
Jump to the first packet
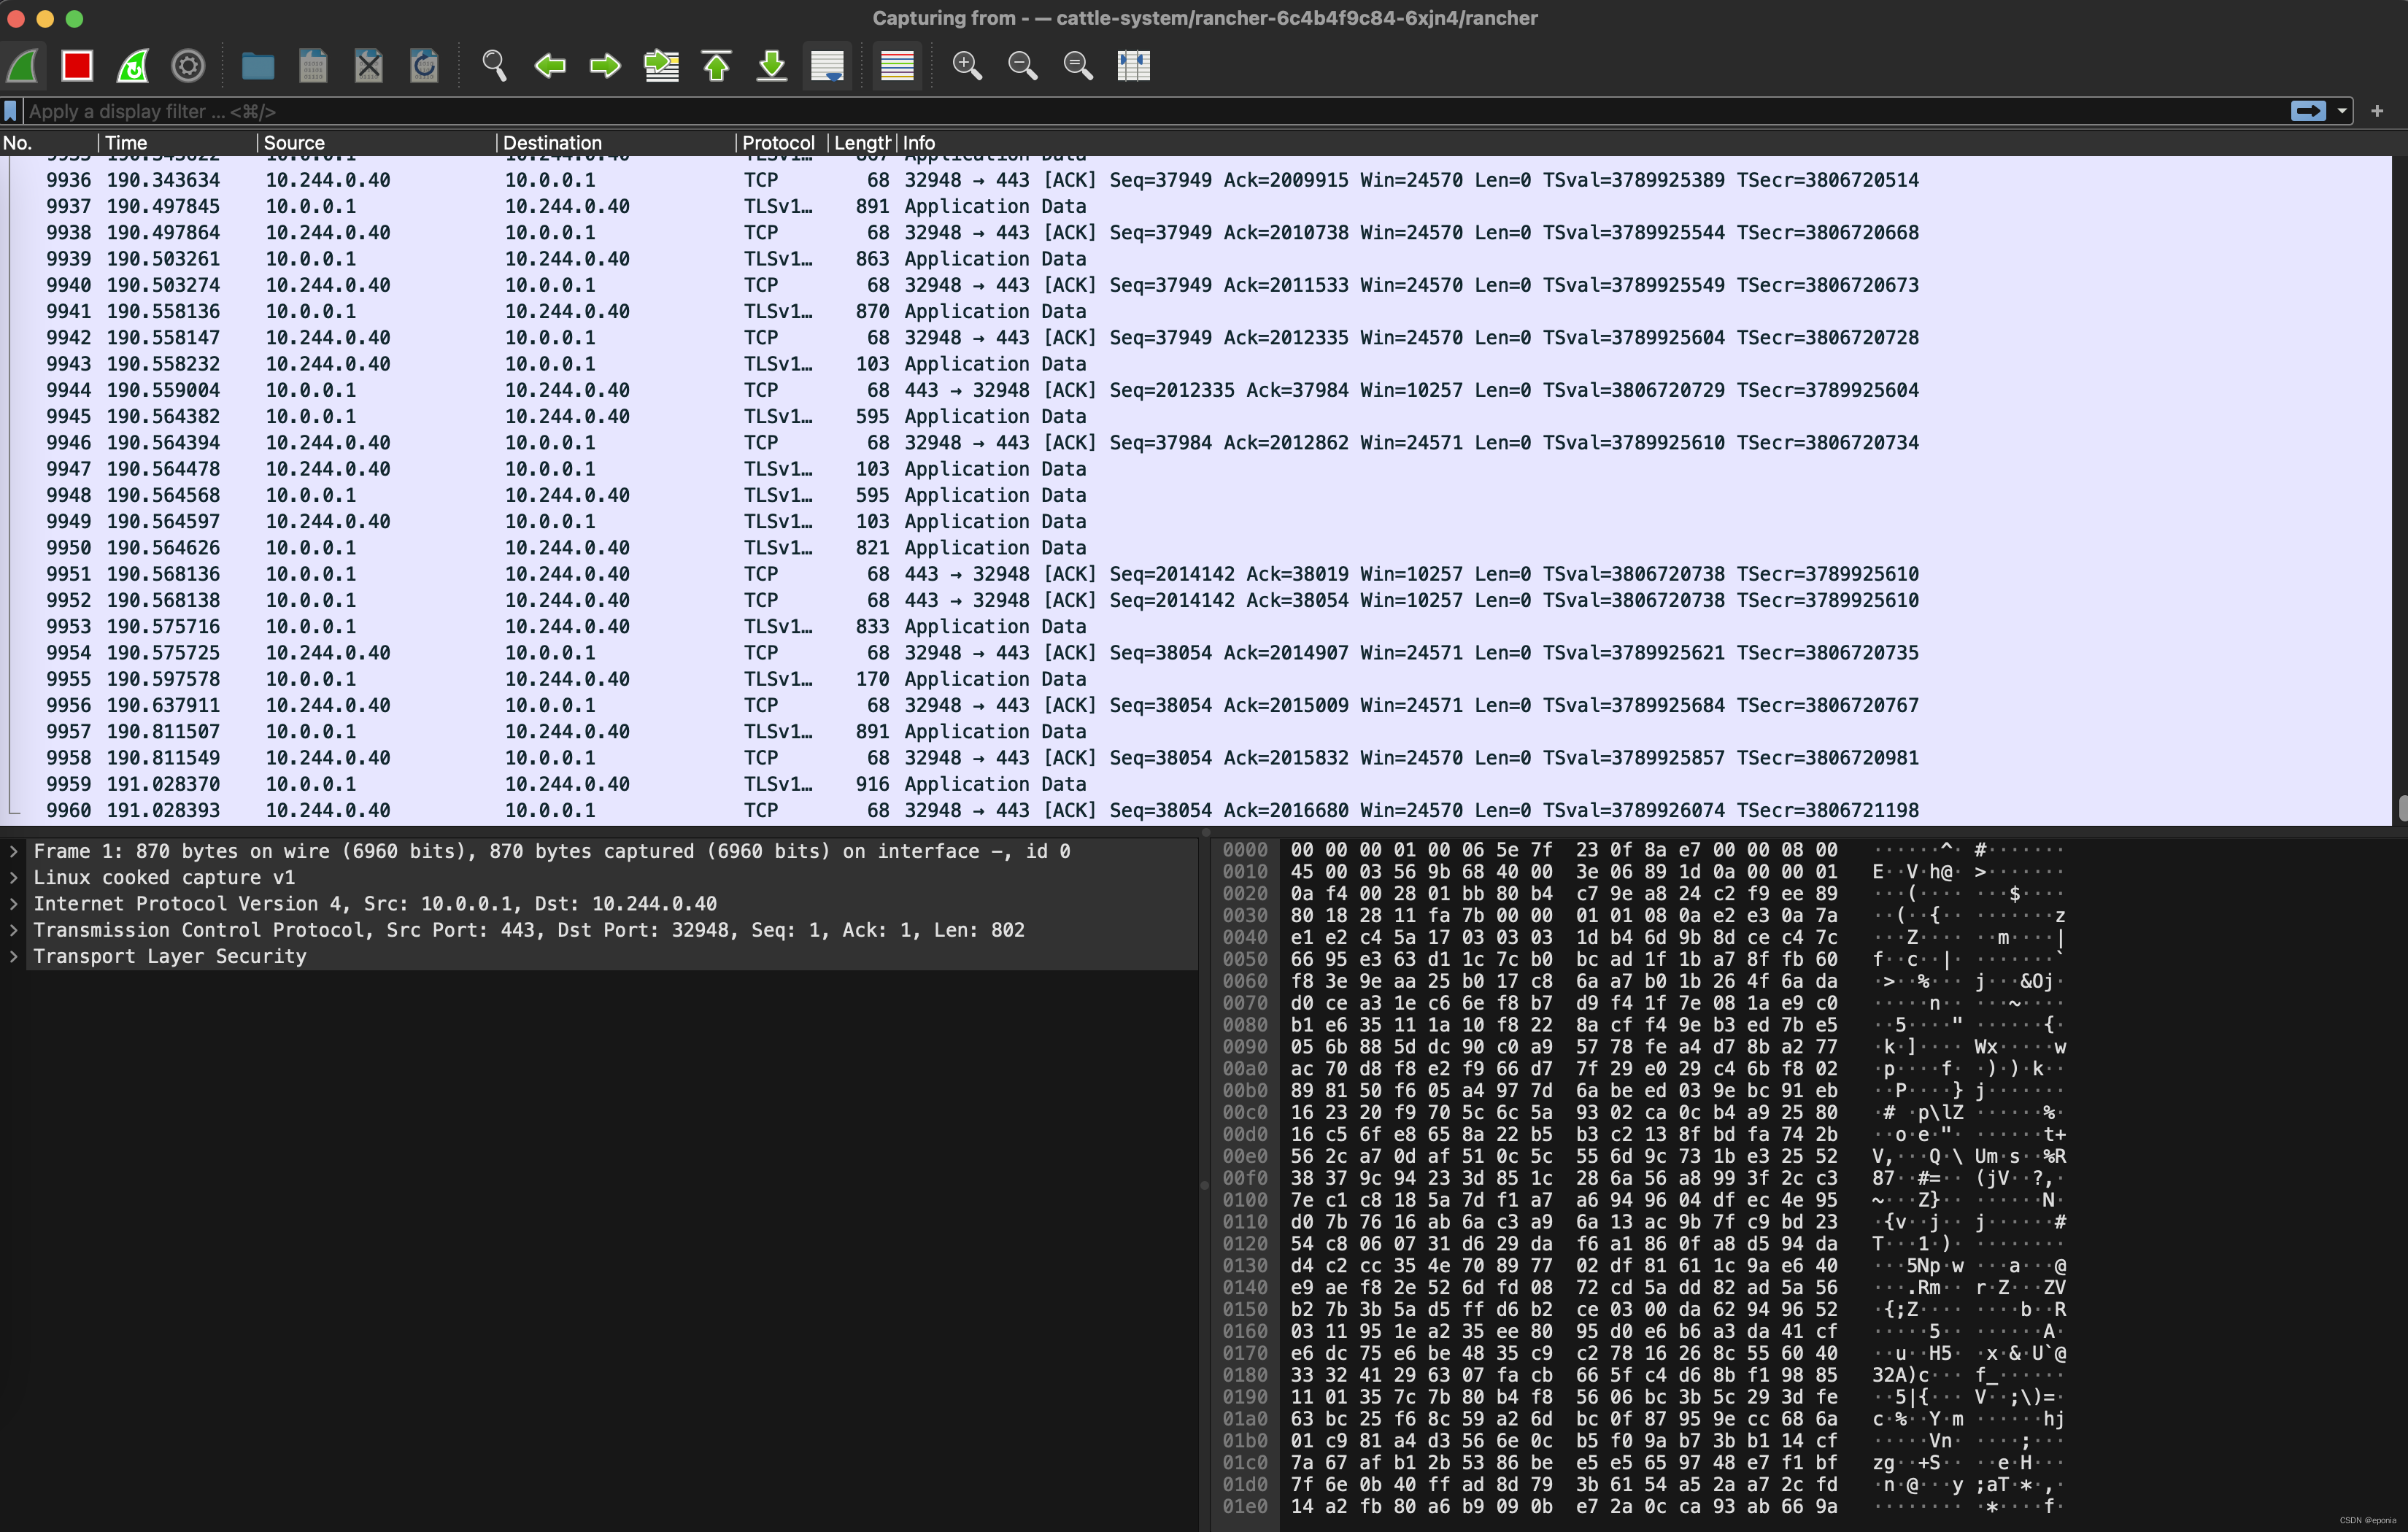point(717,66)
